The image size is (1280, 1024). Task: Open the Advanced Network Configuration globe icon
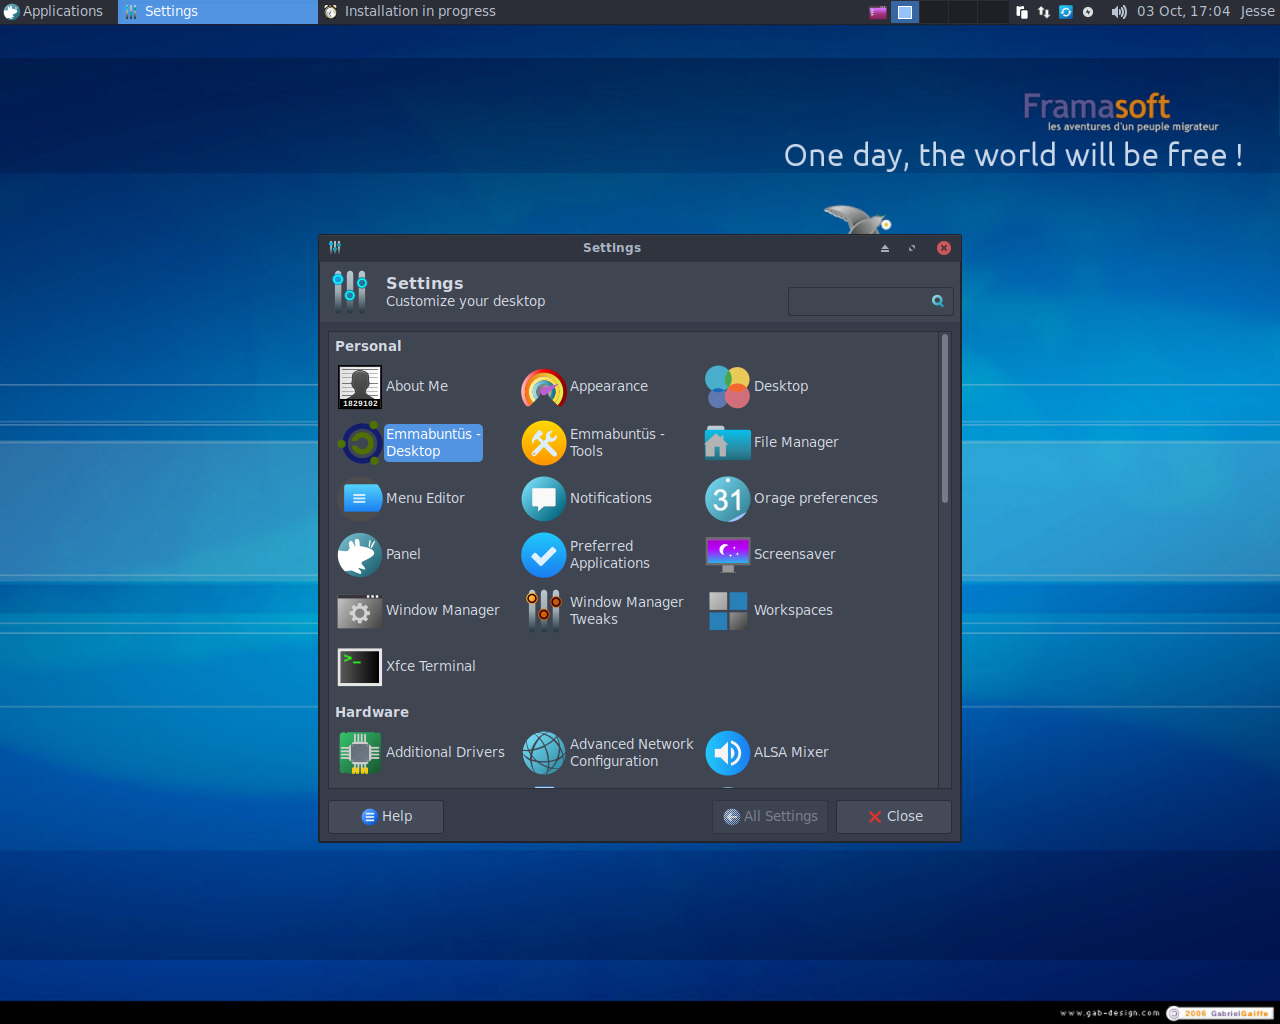coord(544,753)
